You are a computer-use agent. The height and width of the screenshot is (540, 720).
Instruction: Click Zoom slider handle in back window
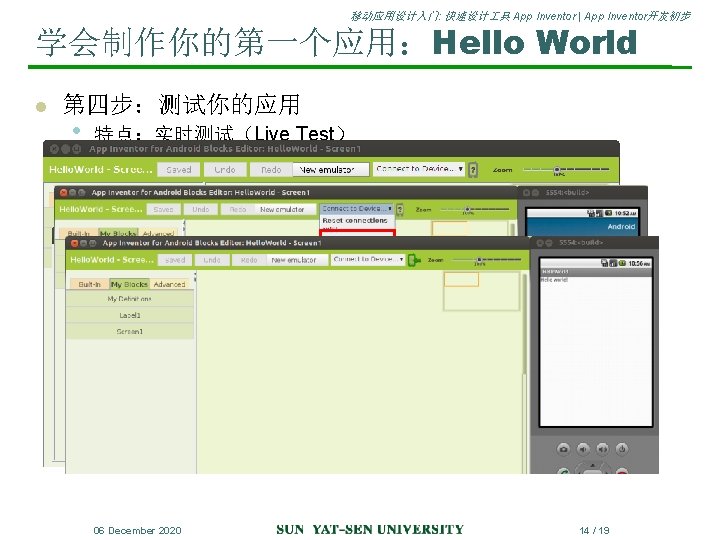(x=557, y=170)
